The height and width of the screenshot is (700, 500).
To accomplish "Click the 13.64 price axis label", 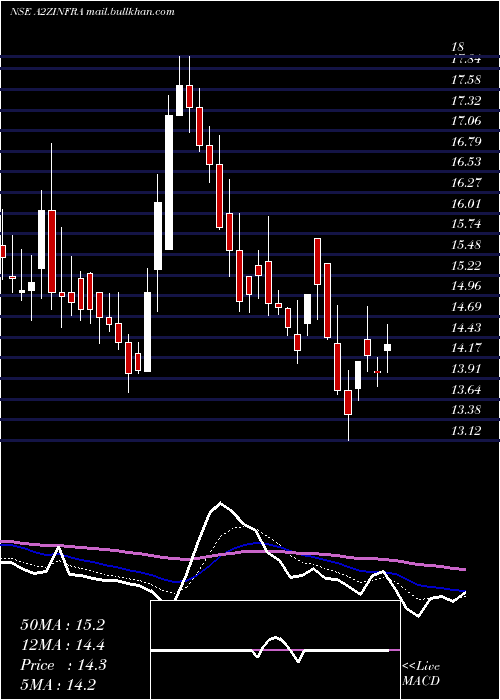I will pyautogui.click(x=466, y=390).
